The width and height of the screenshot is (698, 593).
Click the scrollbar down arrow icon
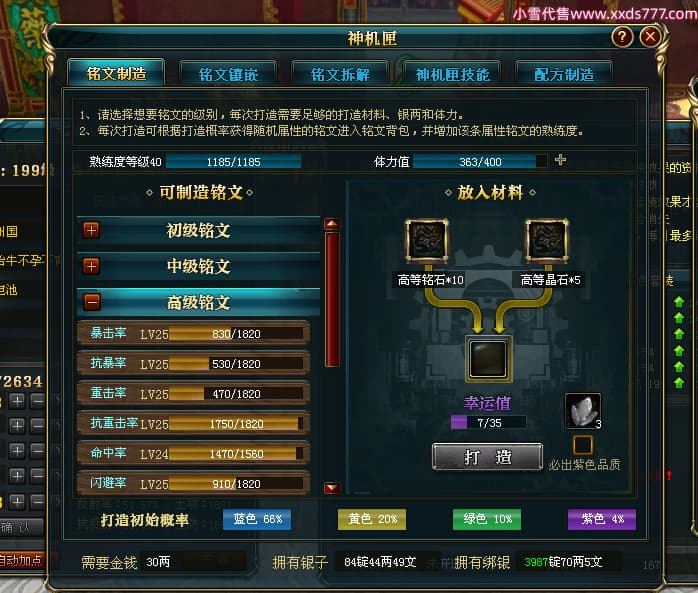[332, 488]
